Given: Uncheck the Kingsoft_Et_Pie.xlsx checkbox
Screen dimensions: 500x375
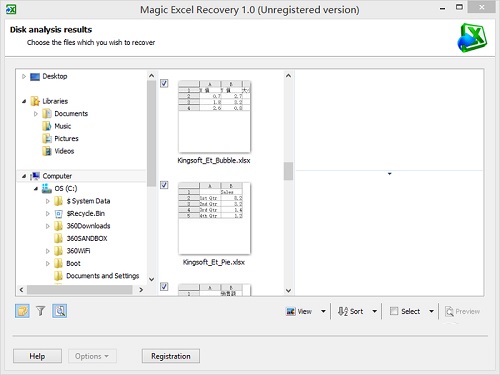Looking at the screenshot, I should (164, 185).
